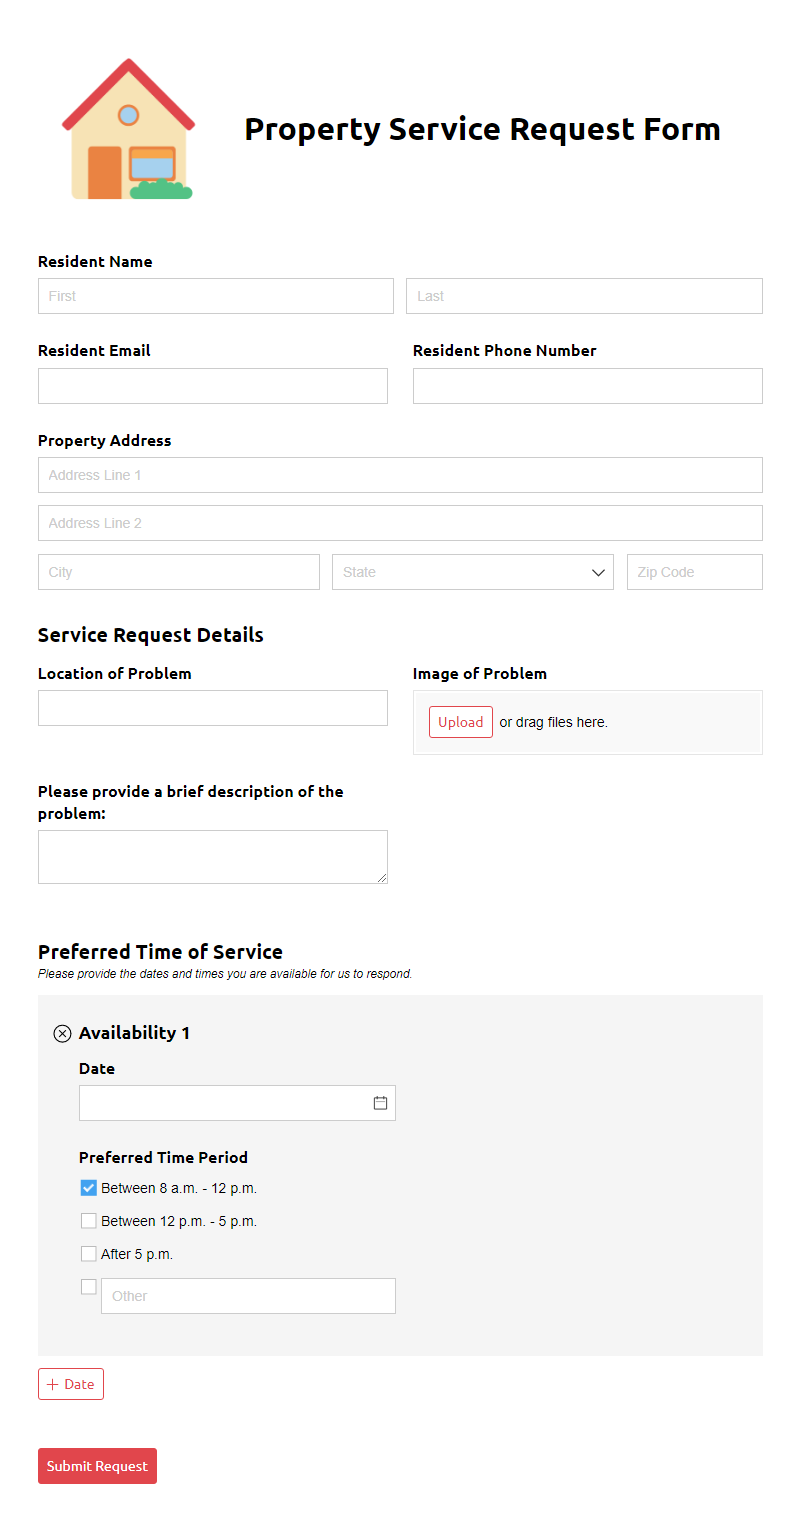Remove Availability 1 with the circled X

(x=62, y=1034)
